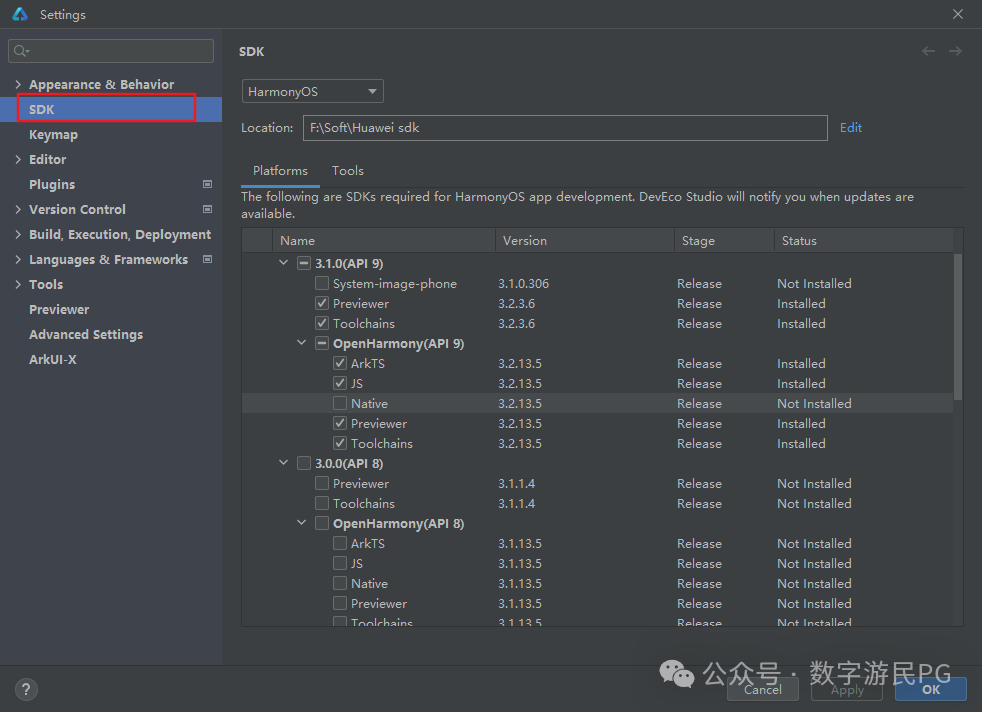
Task: Expand the Editor settings section
Action: click(18, 159)
